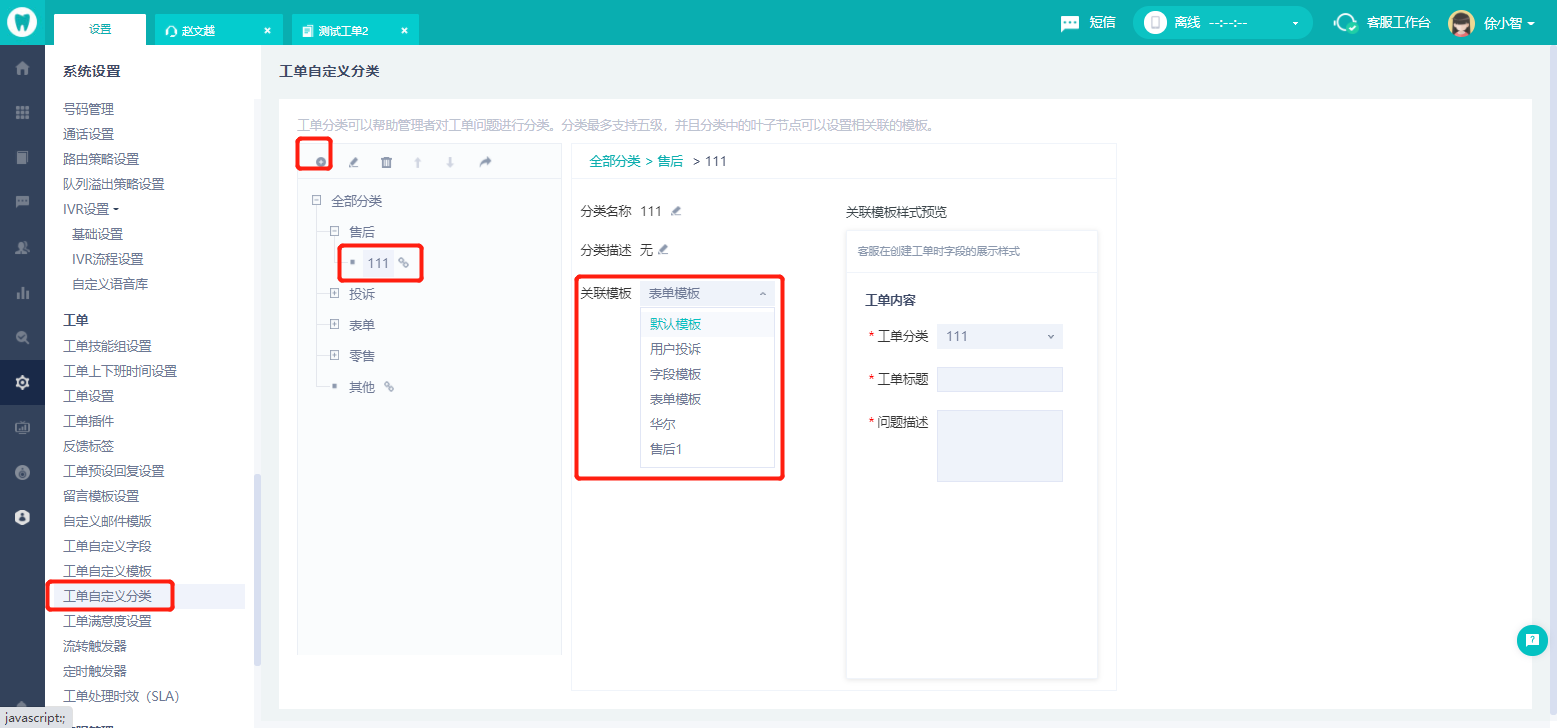Open the search magnifier sidebar icon

22,338
